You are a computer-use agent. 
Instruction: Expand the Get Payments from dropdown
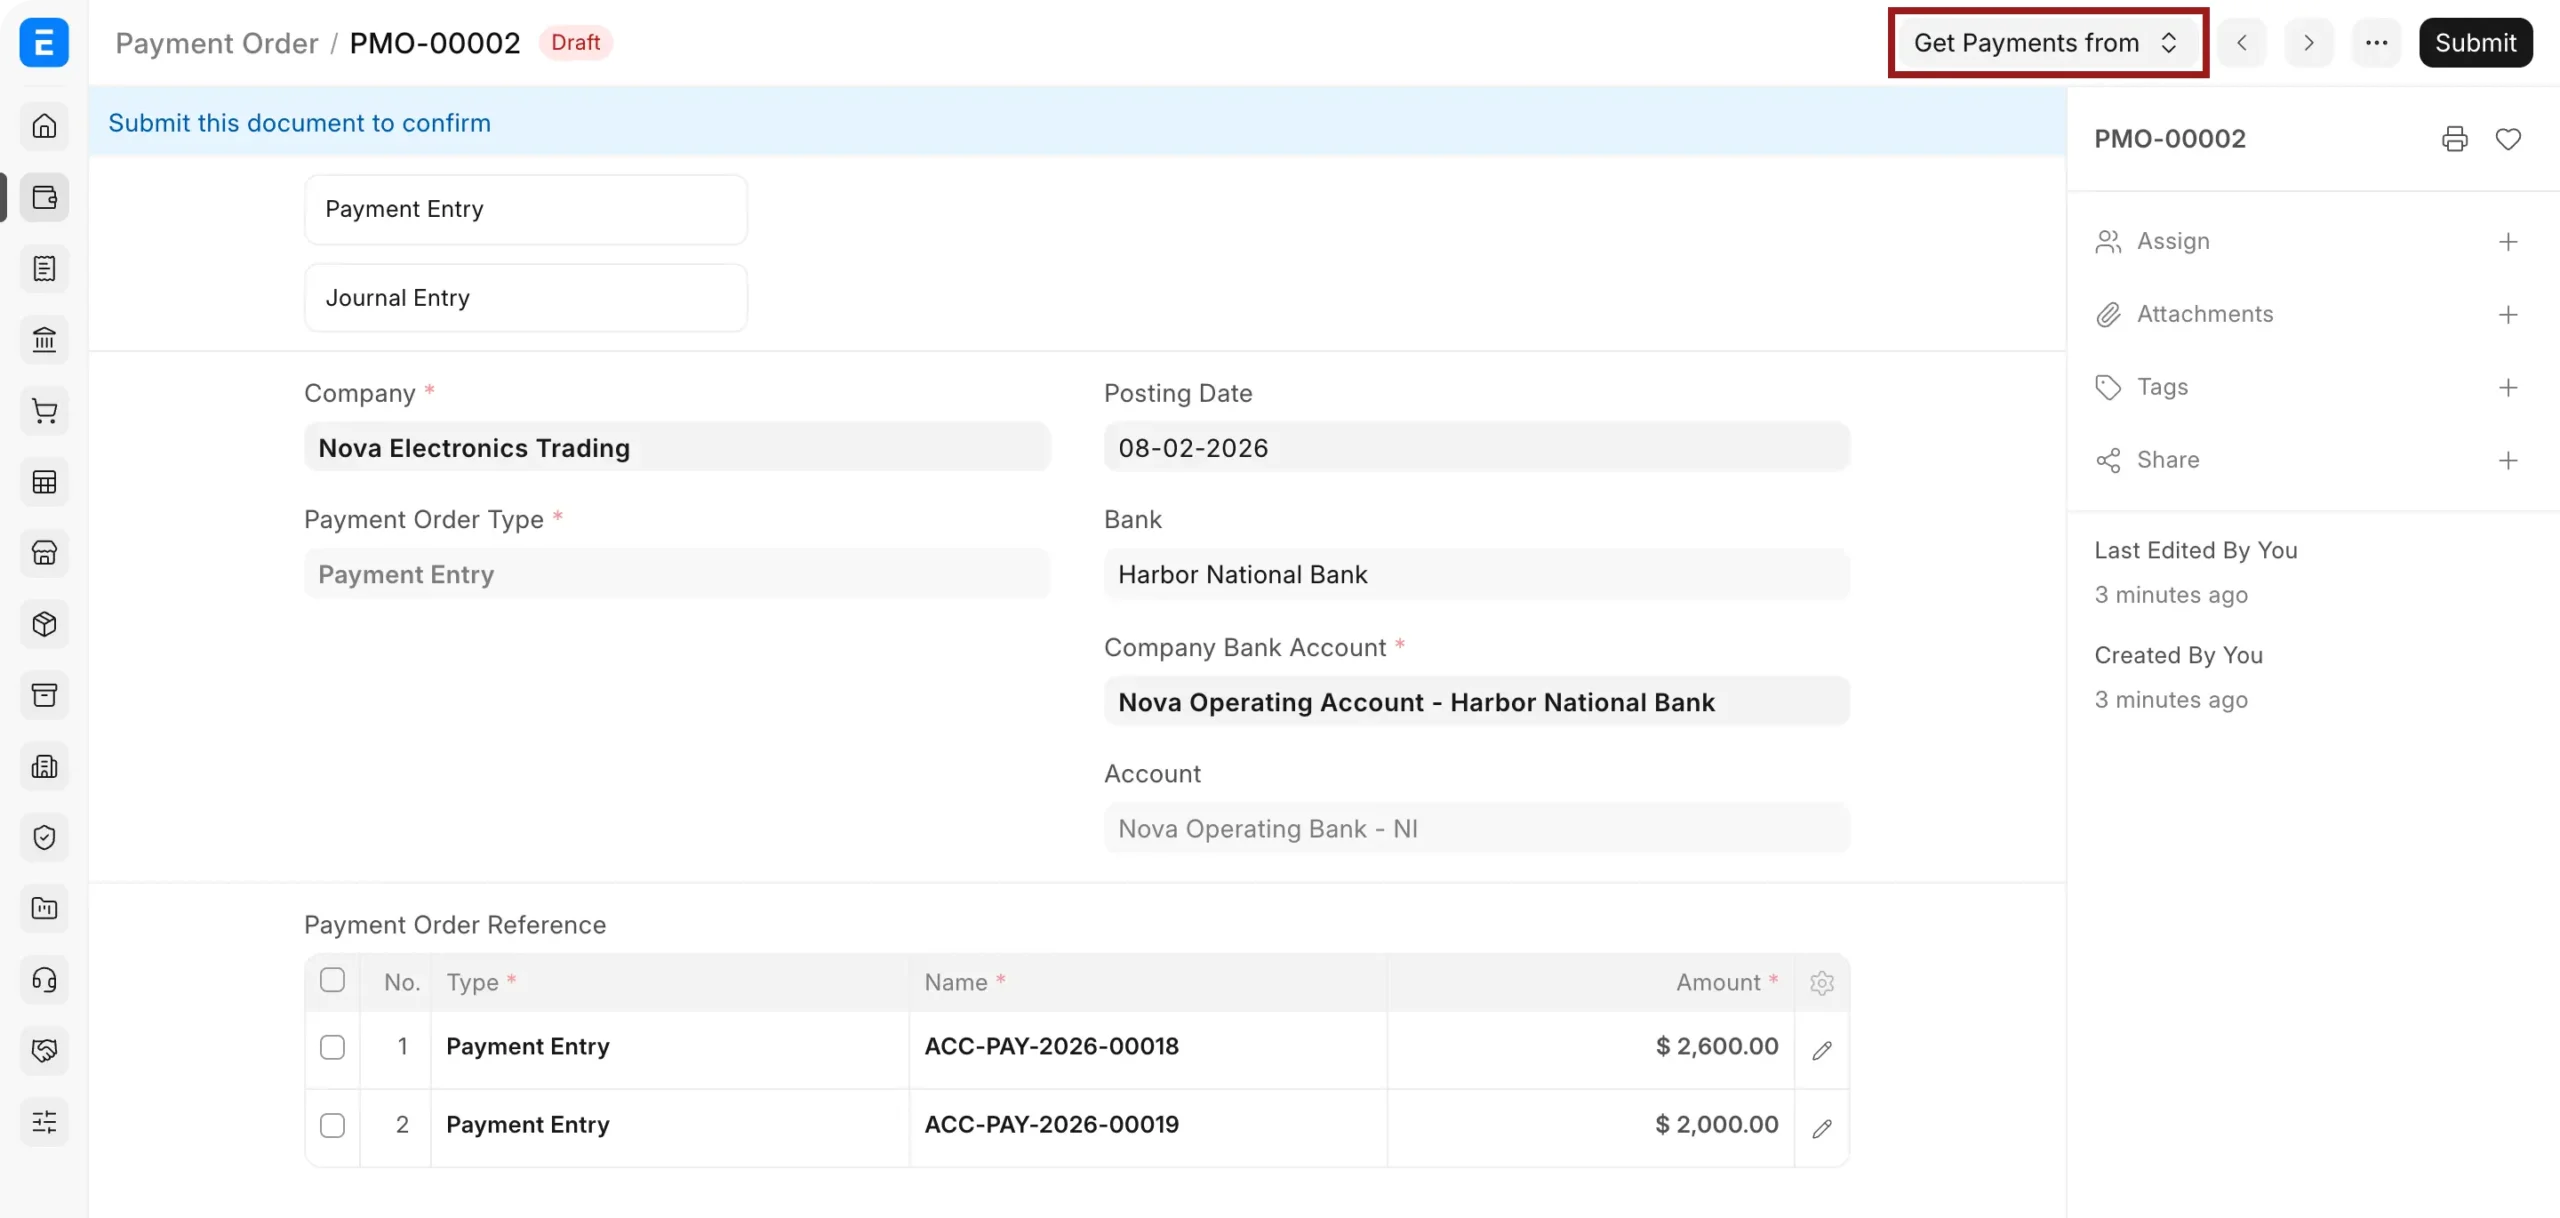(2047, 43)
